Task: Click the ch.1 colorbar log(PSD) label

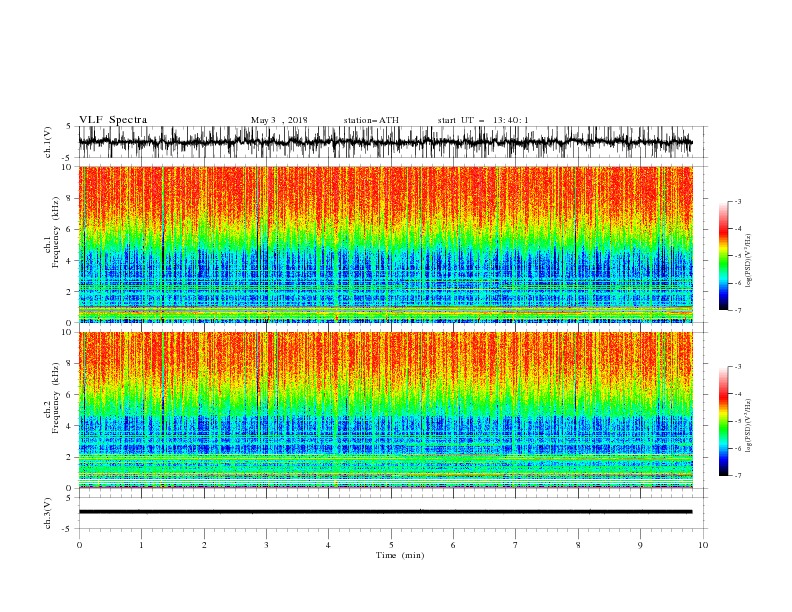Action: pos(748,261)
